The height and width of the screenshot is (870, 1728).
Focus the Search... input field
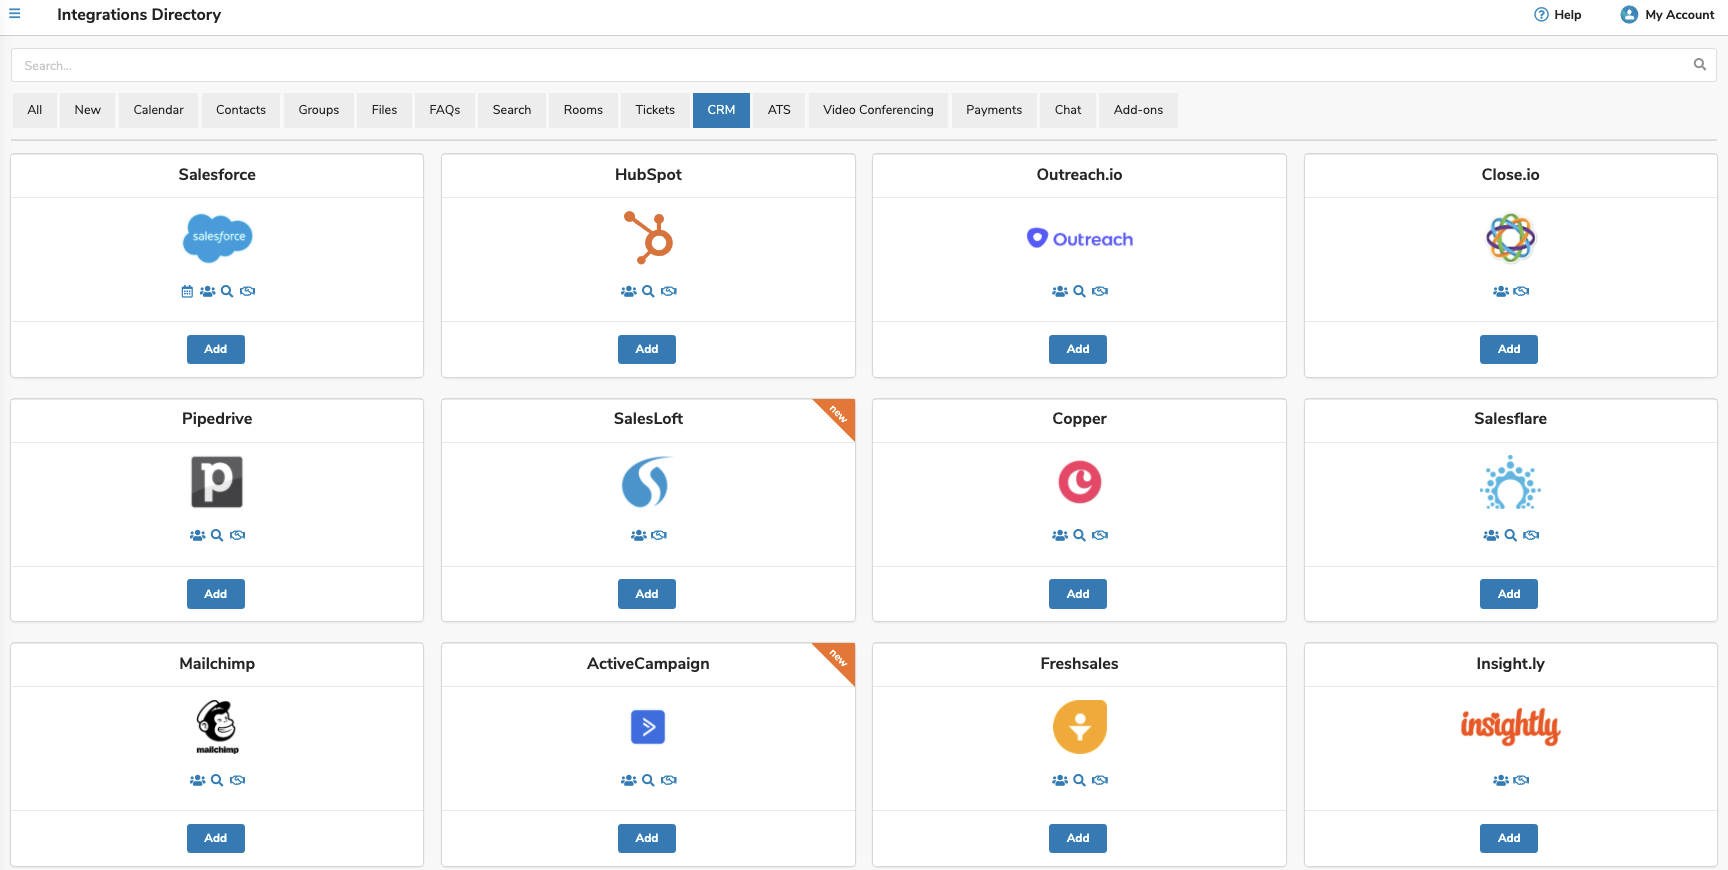tap(864, 65)
